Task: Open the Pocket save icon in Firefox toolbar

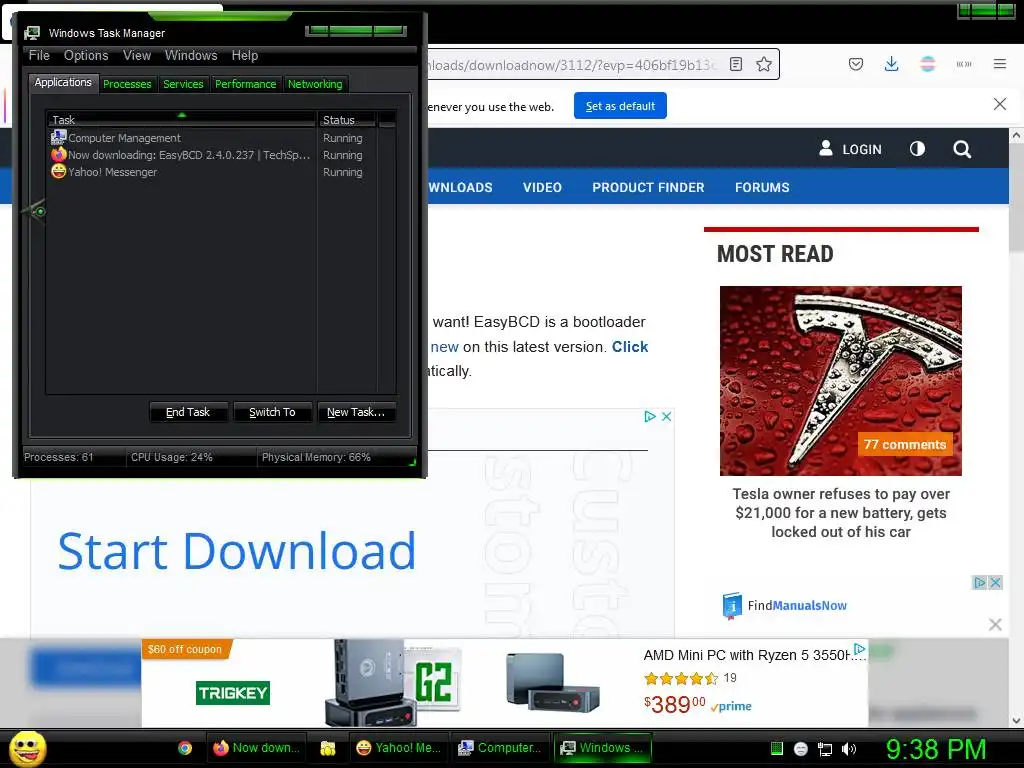Action: (856, 64)
